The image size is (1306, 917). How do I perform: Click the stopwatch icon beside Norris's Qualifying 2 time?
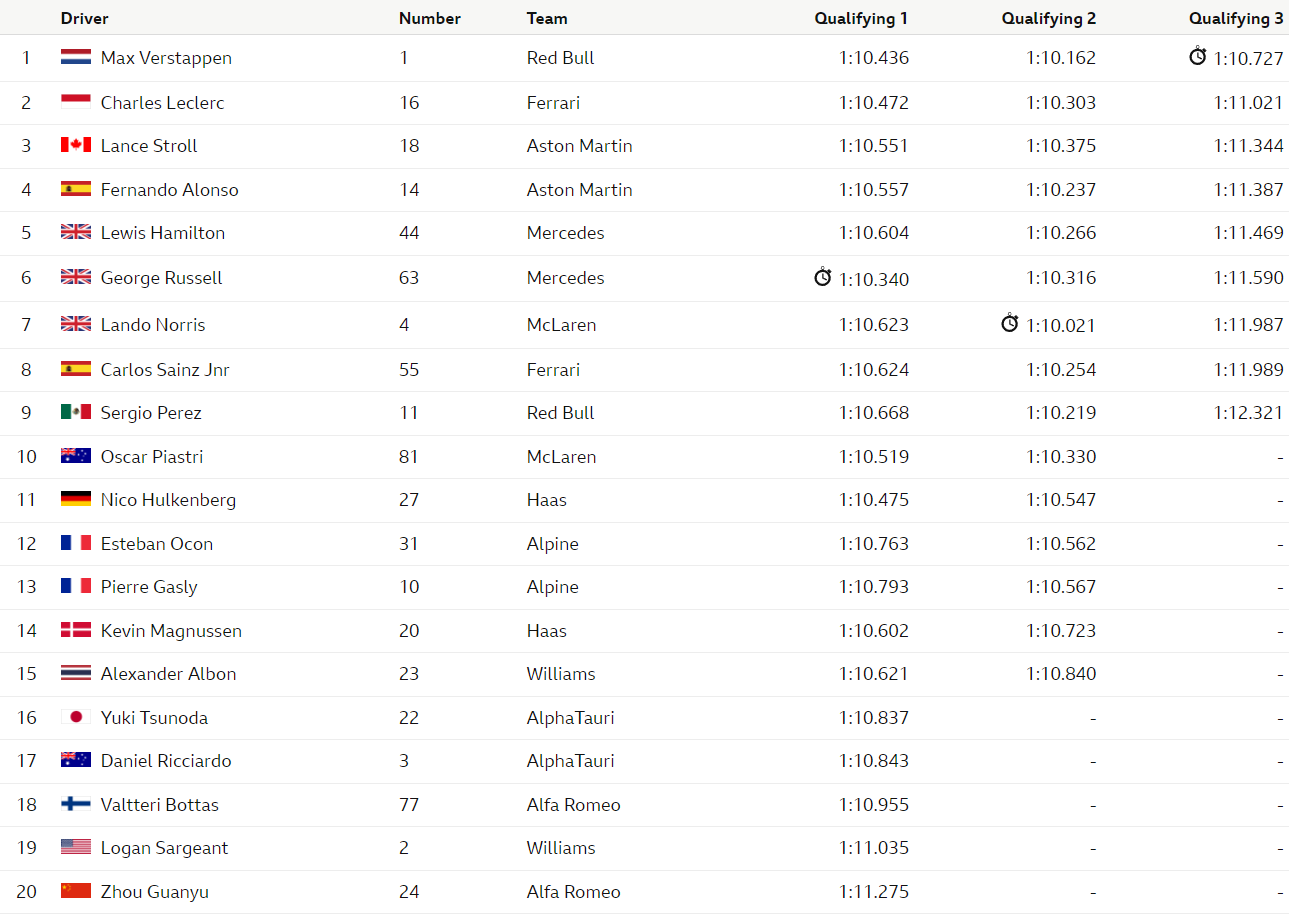pos(1009,323)
